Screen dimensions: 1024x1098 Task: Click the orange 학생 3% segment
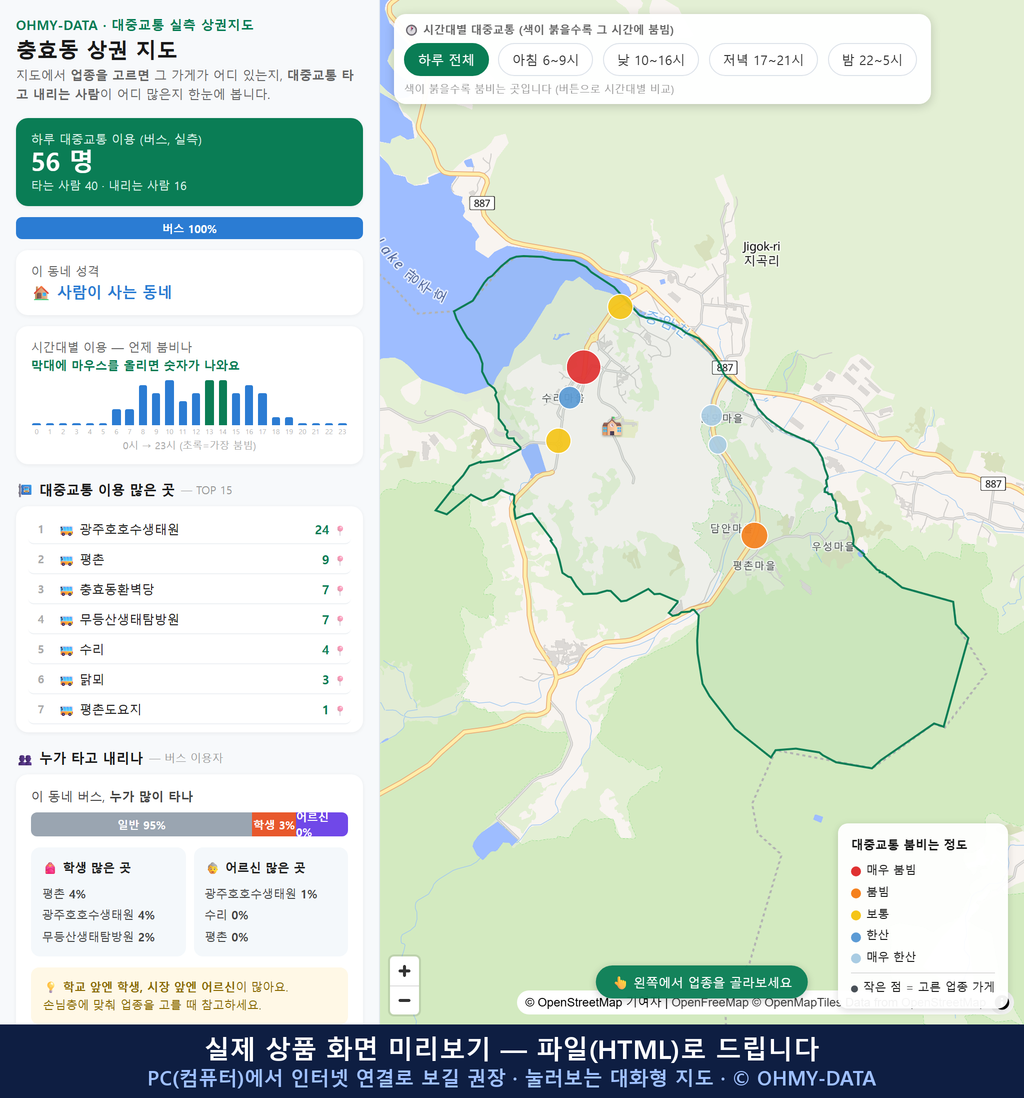(274, 824)
